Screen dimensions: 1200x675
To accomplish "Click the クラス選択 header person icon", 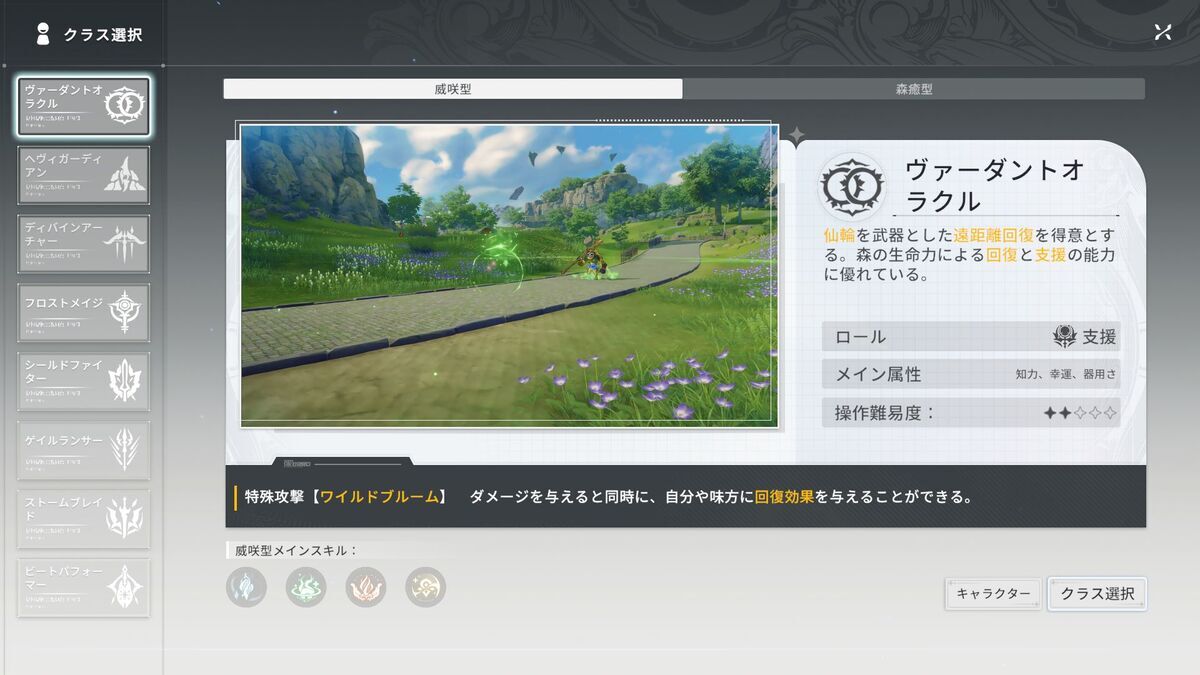I will 42,34.
